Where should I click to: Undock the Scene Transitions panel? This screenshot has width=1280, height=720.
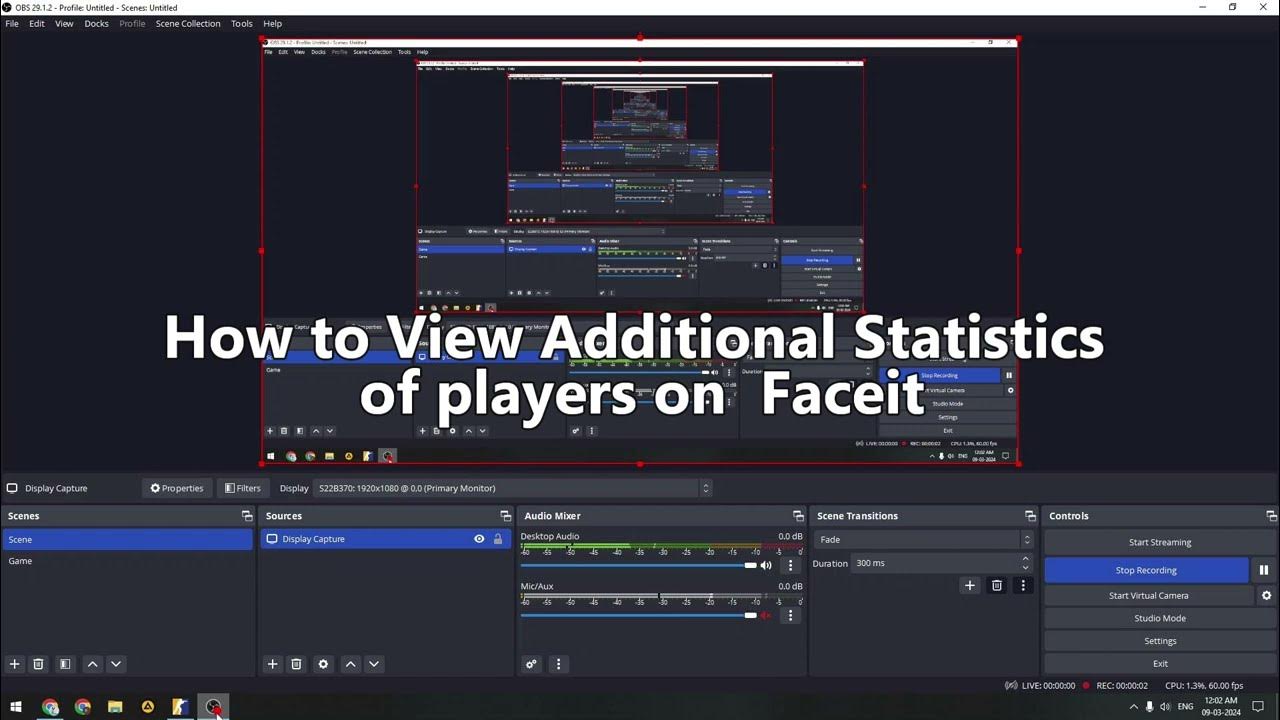1030,516
